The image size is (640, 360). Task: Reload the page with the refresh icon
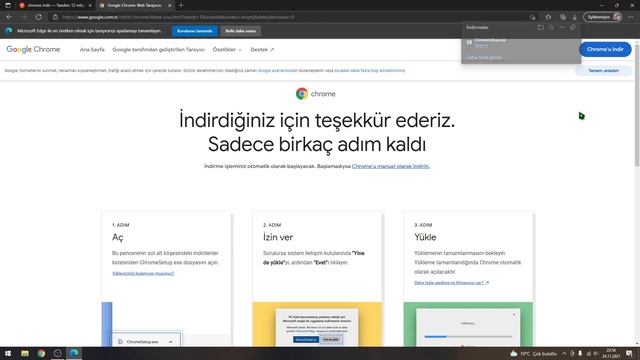click(38, 17)
